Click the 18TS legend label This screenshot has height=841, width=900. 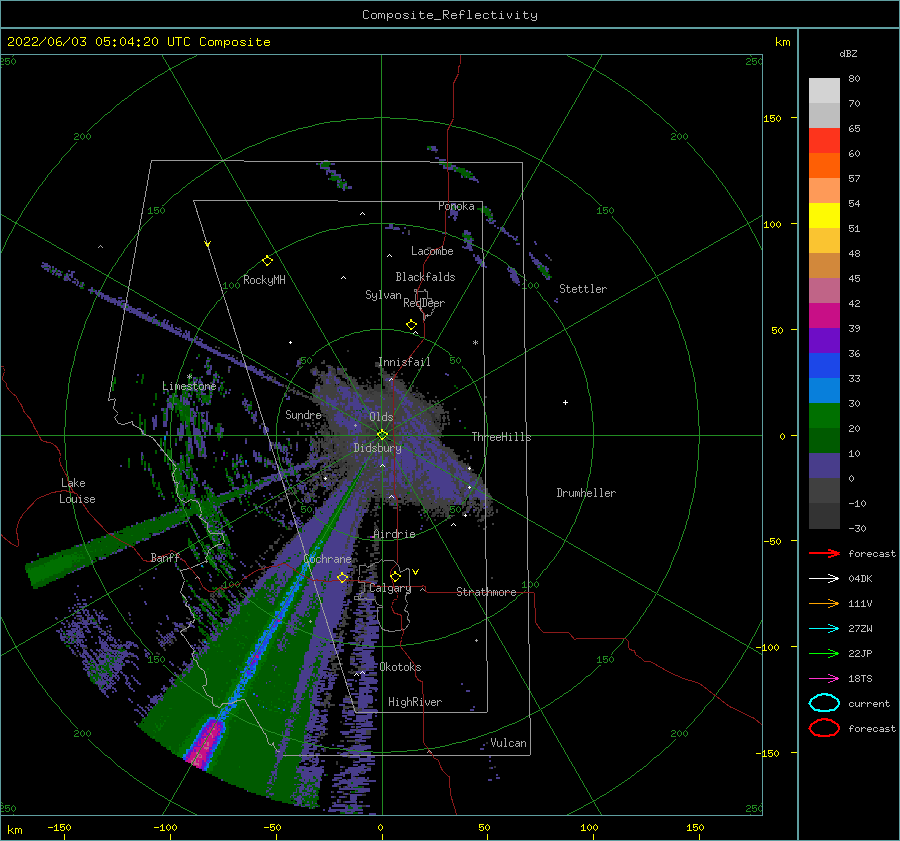(860, 679)
